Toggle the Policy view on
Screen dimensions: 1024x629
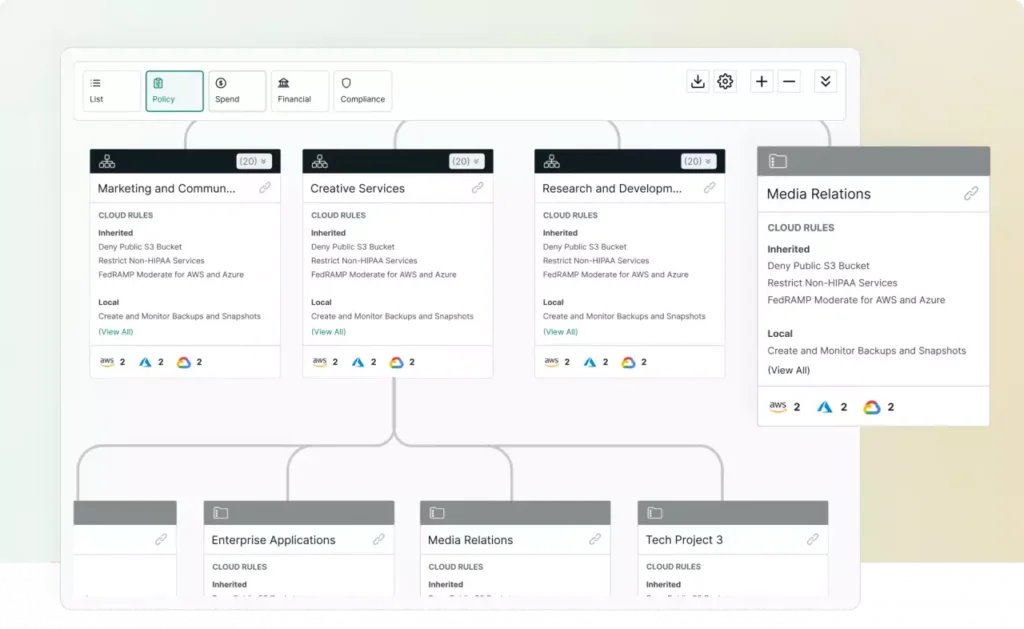tap(174, 89)
